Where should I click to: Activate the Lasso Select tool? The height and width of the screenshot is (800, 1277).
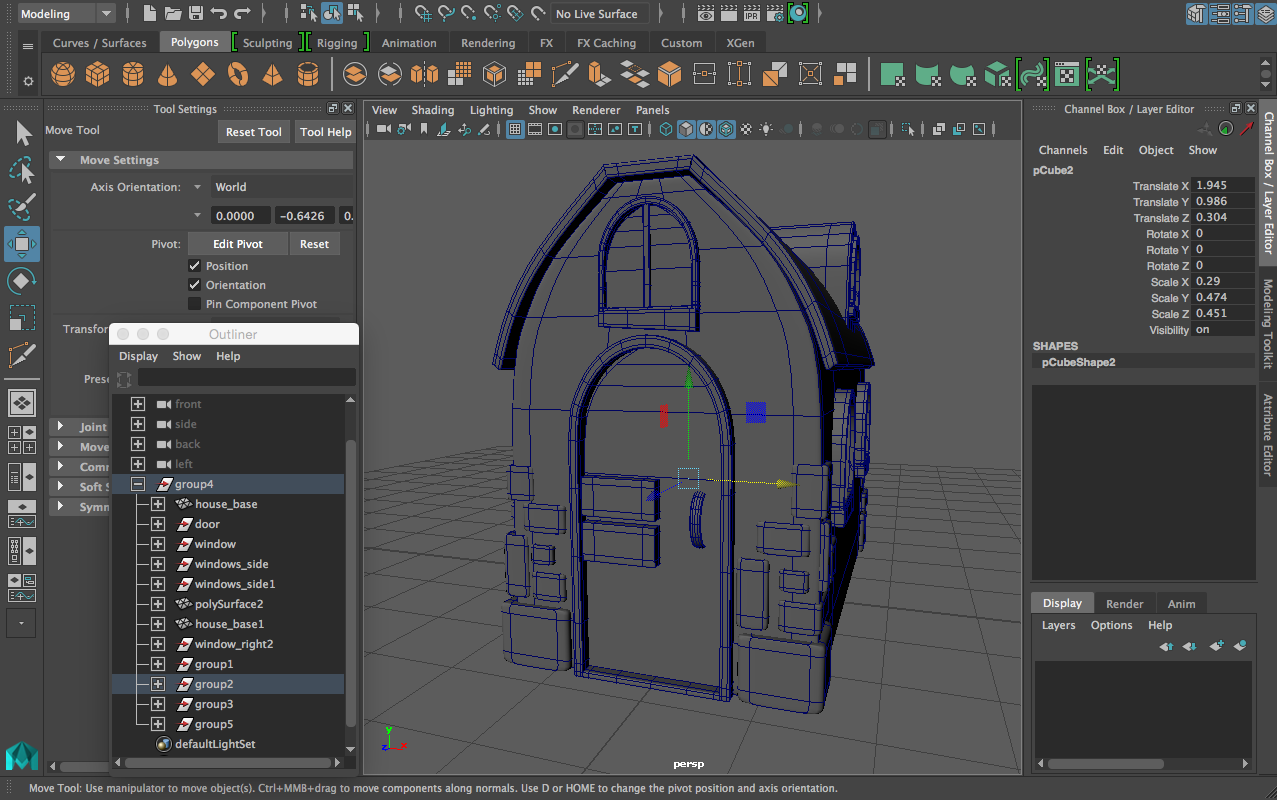(21, 170)
